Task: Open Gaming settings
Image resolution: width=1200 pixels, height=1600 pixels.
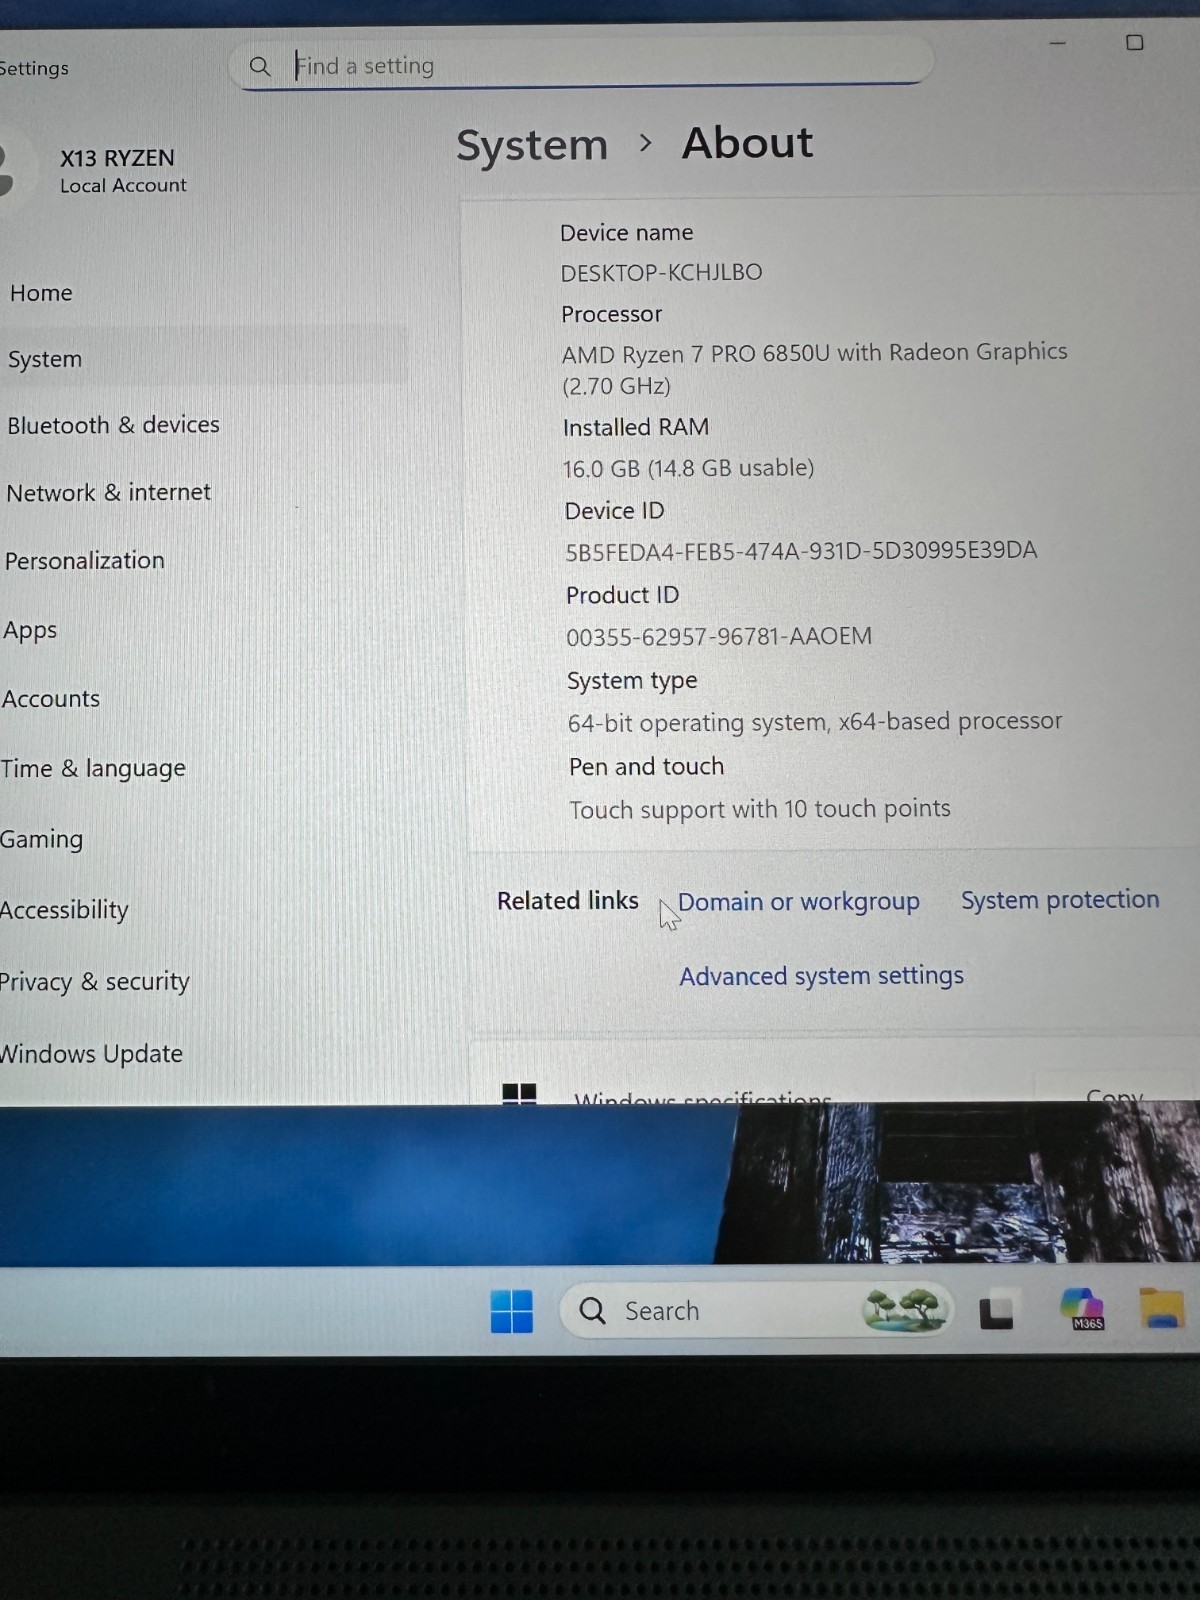Action: 41,840
